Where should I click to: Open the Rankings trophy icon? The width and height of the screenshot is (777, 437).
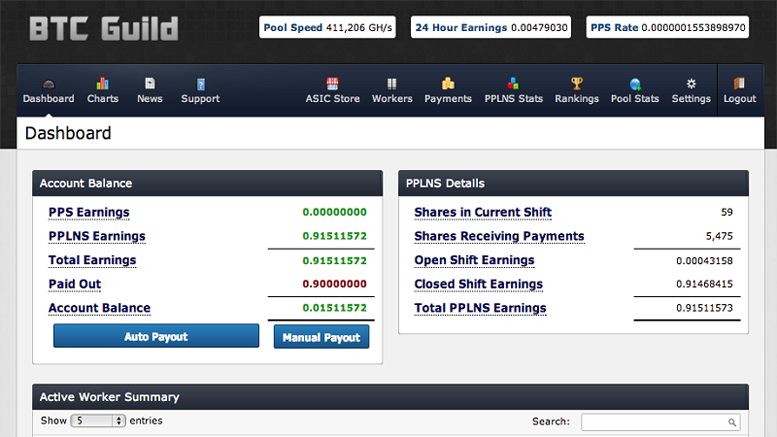[577, 83]
